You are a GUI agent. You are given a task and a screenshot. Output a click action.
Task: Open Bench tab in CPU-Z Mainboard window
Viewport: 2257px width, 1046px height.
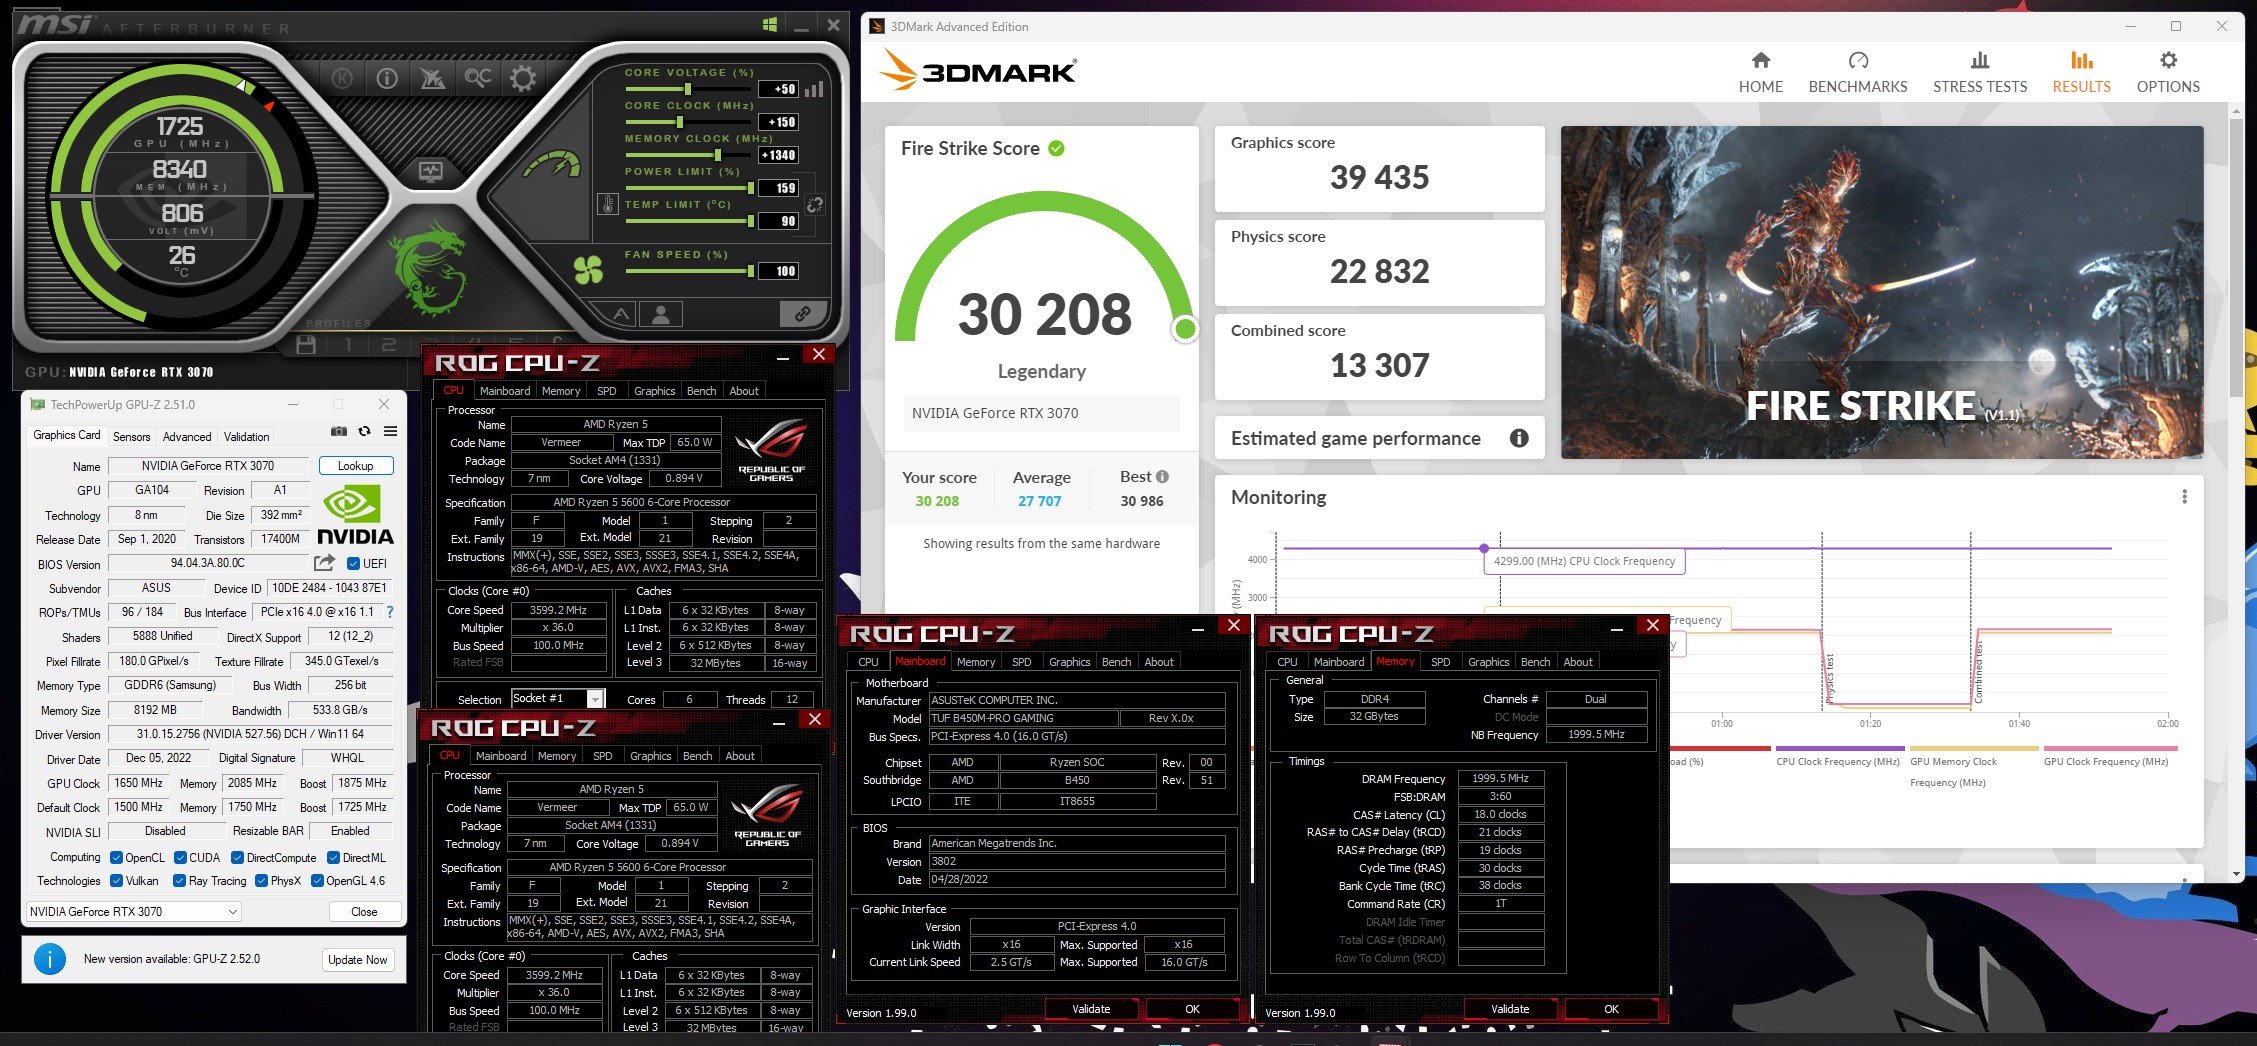1116,662
